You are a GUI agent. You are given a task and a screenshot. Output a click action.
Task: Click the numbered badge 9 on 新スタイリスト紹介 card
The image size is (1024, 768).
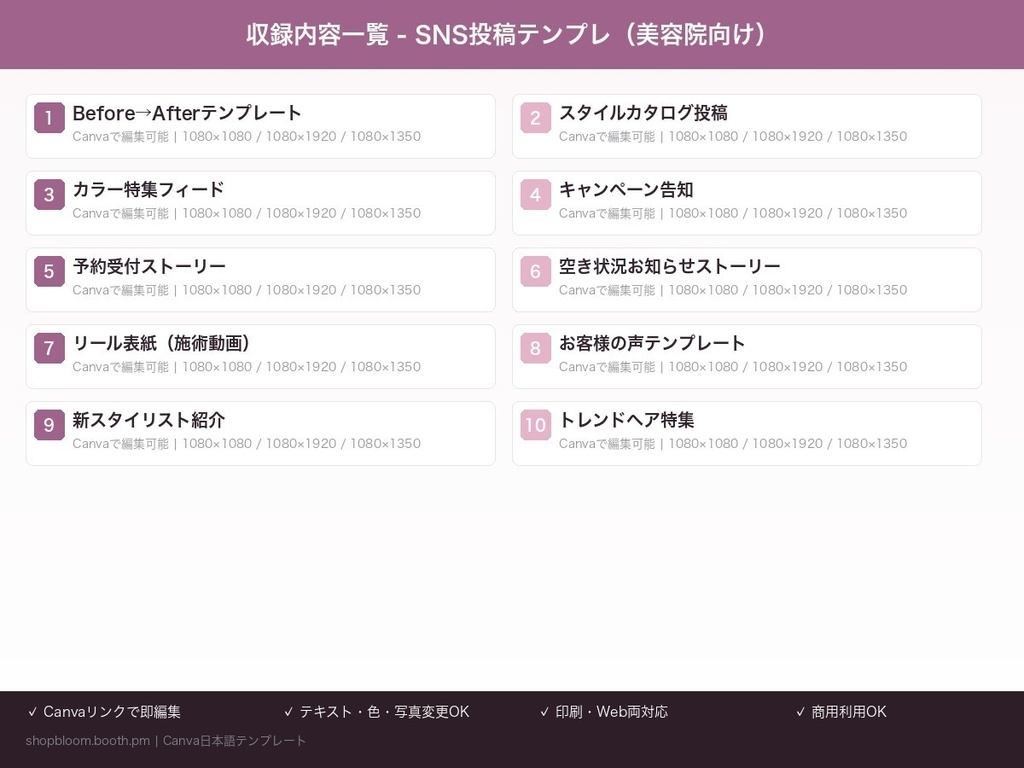pyautogui.click(x=49, y=425)
